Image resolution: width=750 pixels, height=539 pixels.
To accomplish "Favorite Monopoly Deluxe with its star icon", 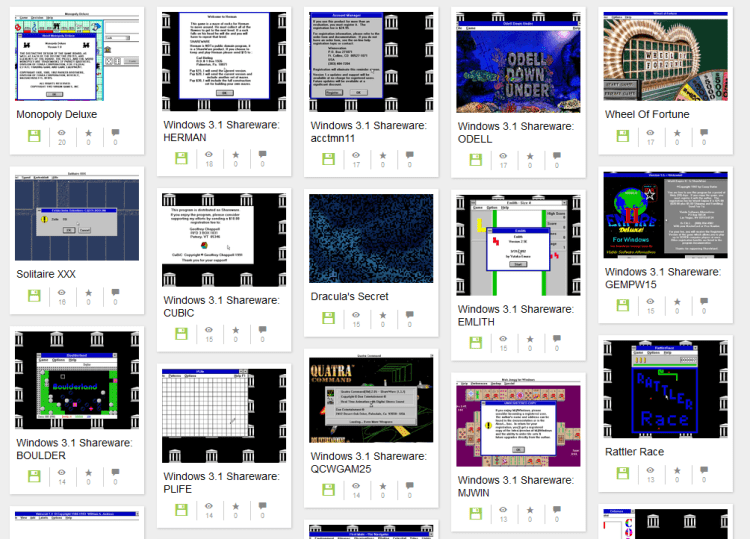I will [x=88, y=133].
